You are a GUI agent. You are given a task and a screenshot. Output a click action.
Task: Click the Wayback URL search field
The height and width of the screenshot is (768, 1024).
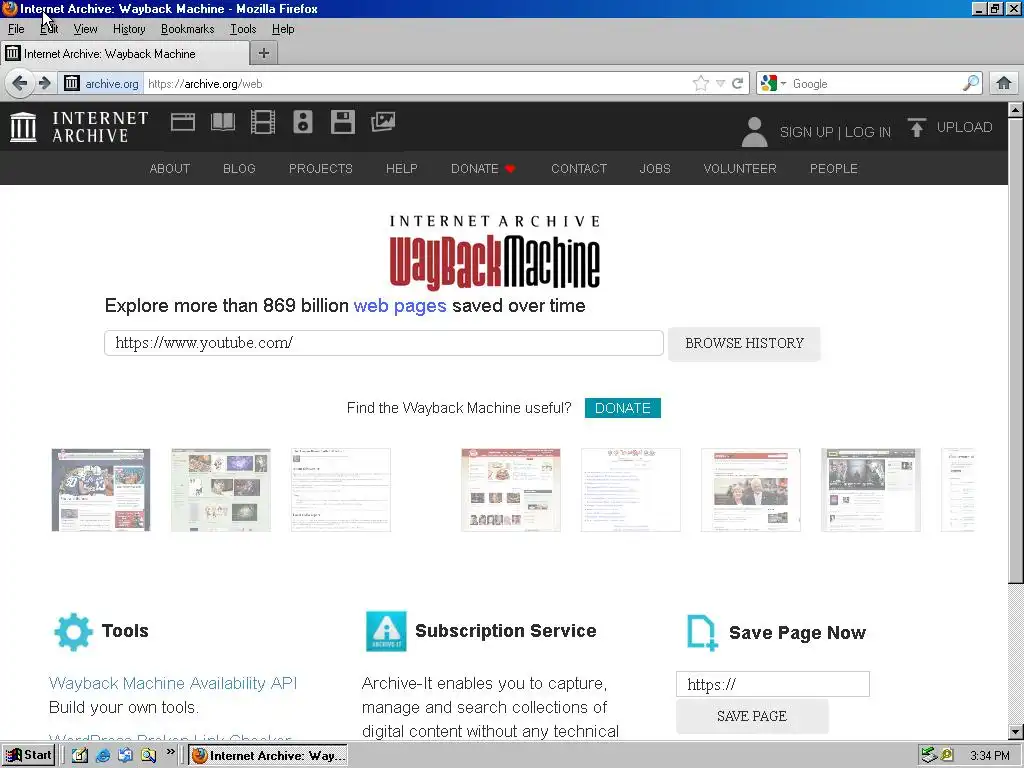pos(384,343)
